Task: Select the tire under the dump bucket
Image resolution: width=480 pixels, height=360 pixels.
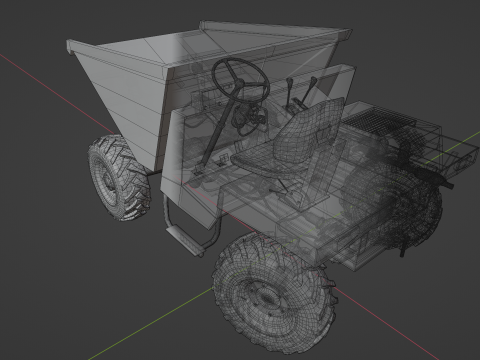Action: pyautogui.click(x=119, y=177)
